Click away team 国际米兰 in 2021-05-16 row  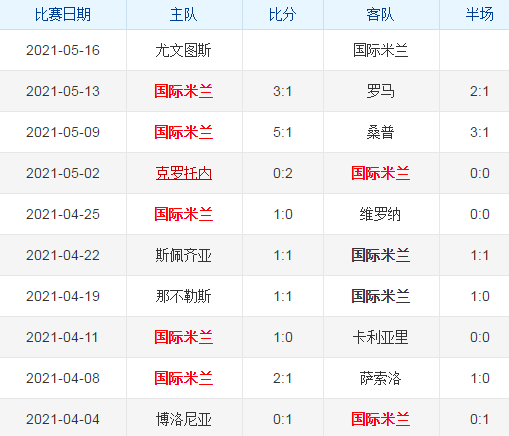point(381,50)
